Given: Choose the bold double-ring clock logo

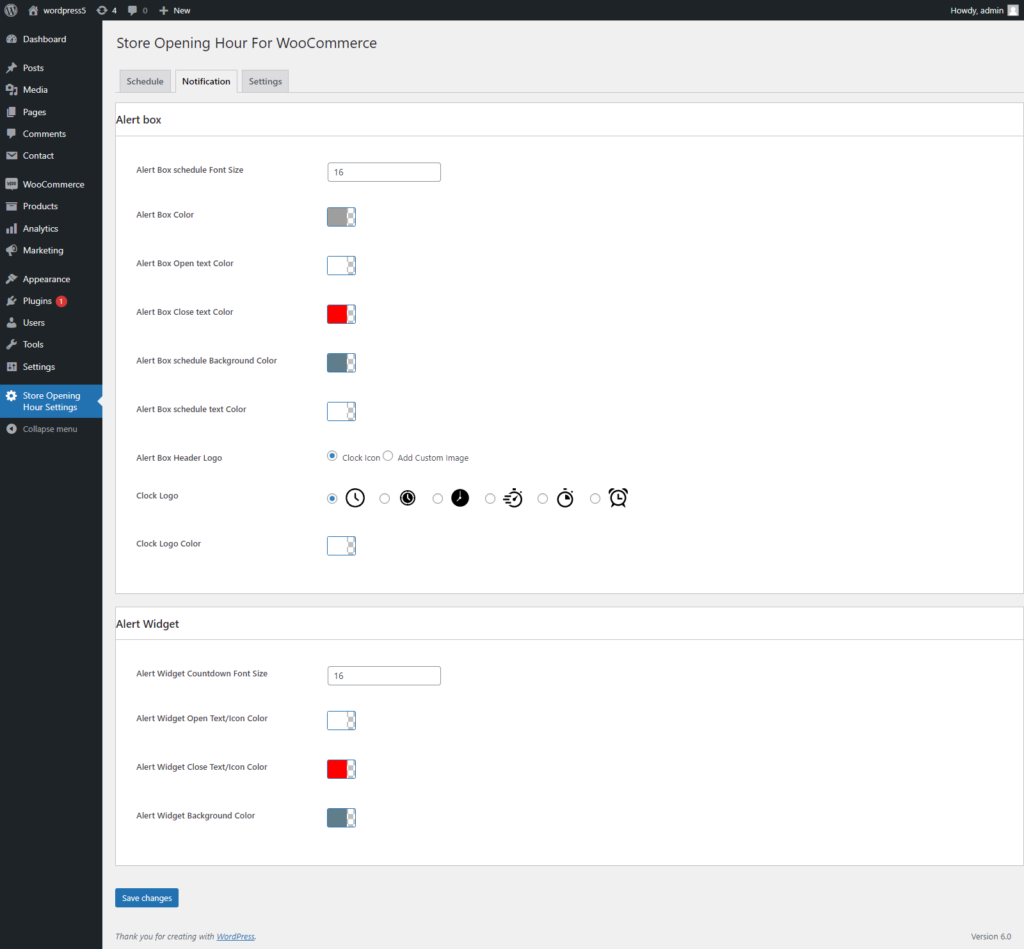Looking at the screenshot, I should pyautogui.click(x=385, y=498).
